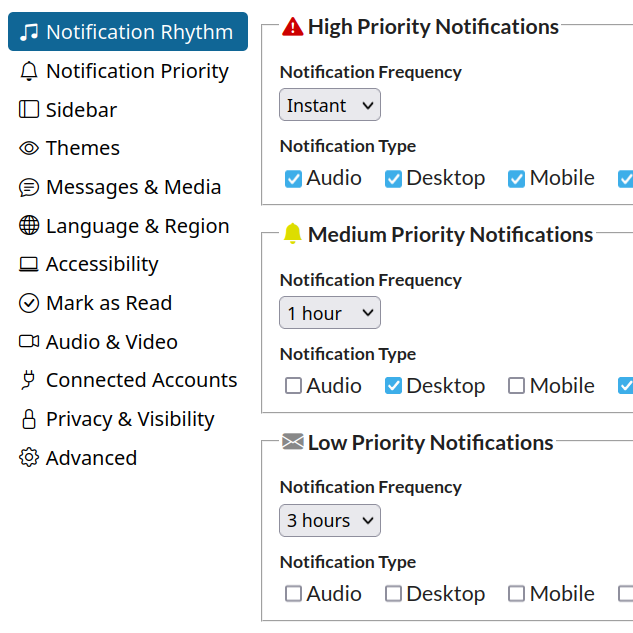Click the gear icon beside Advanced
The height and width of the screenshot is (633, 633).
pos(29,458)
